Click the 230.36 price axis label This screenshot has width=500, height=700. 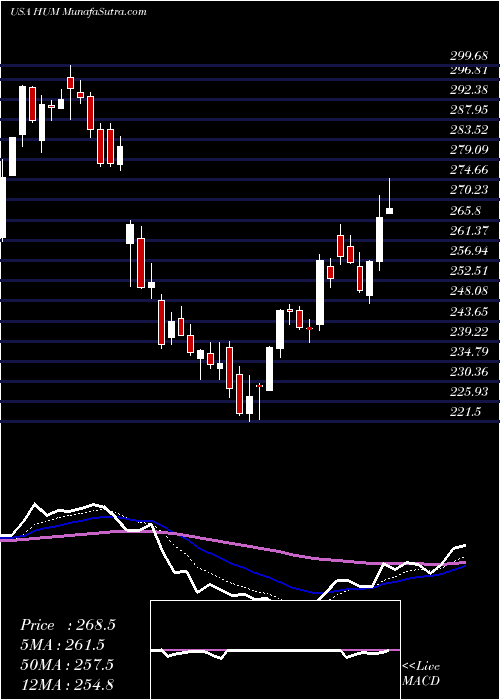coord(469,371)
